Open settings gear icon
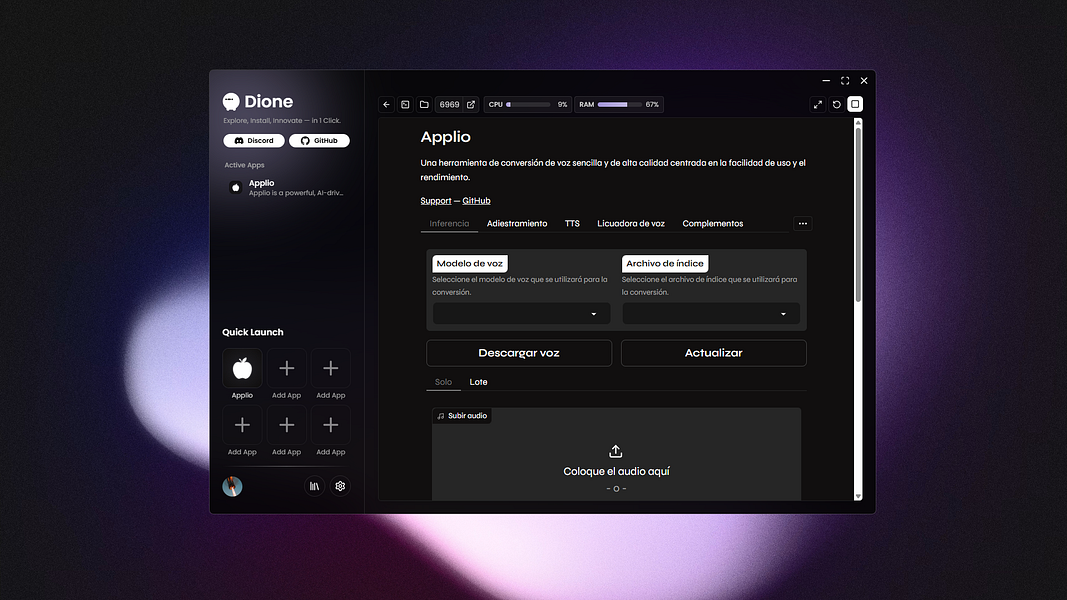The image size is (1067, 600). (340, 486)
